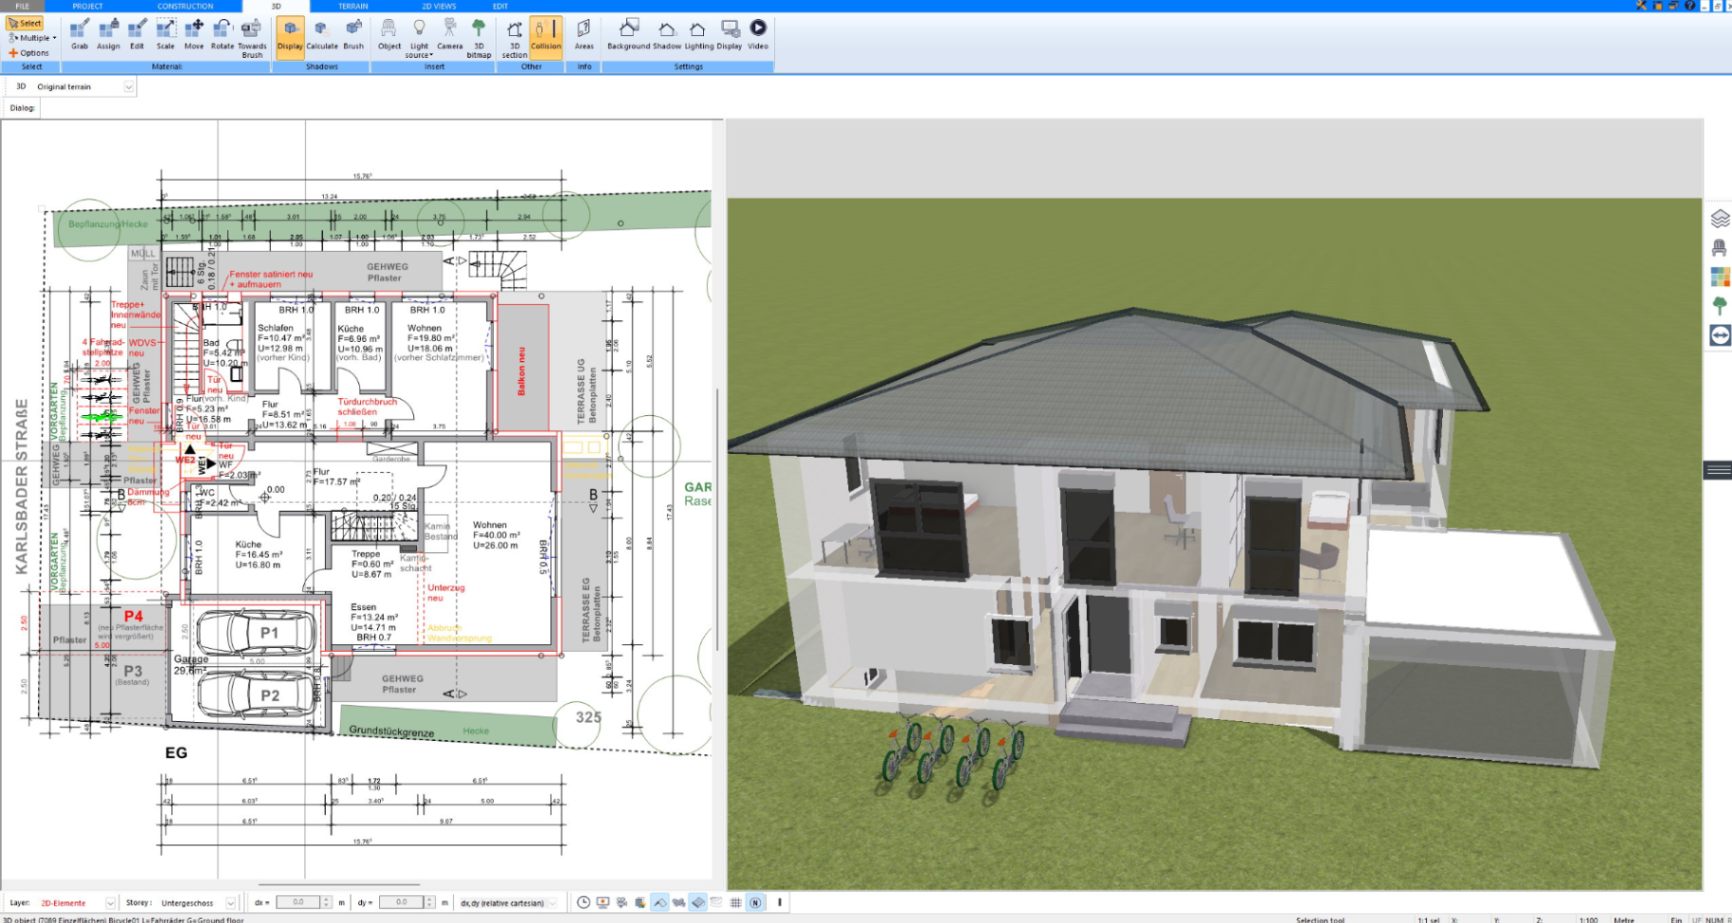
Task: Toggle the Display shadows button
Action: (x=290, y=37)
